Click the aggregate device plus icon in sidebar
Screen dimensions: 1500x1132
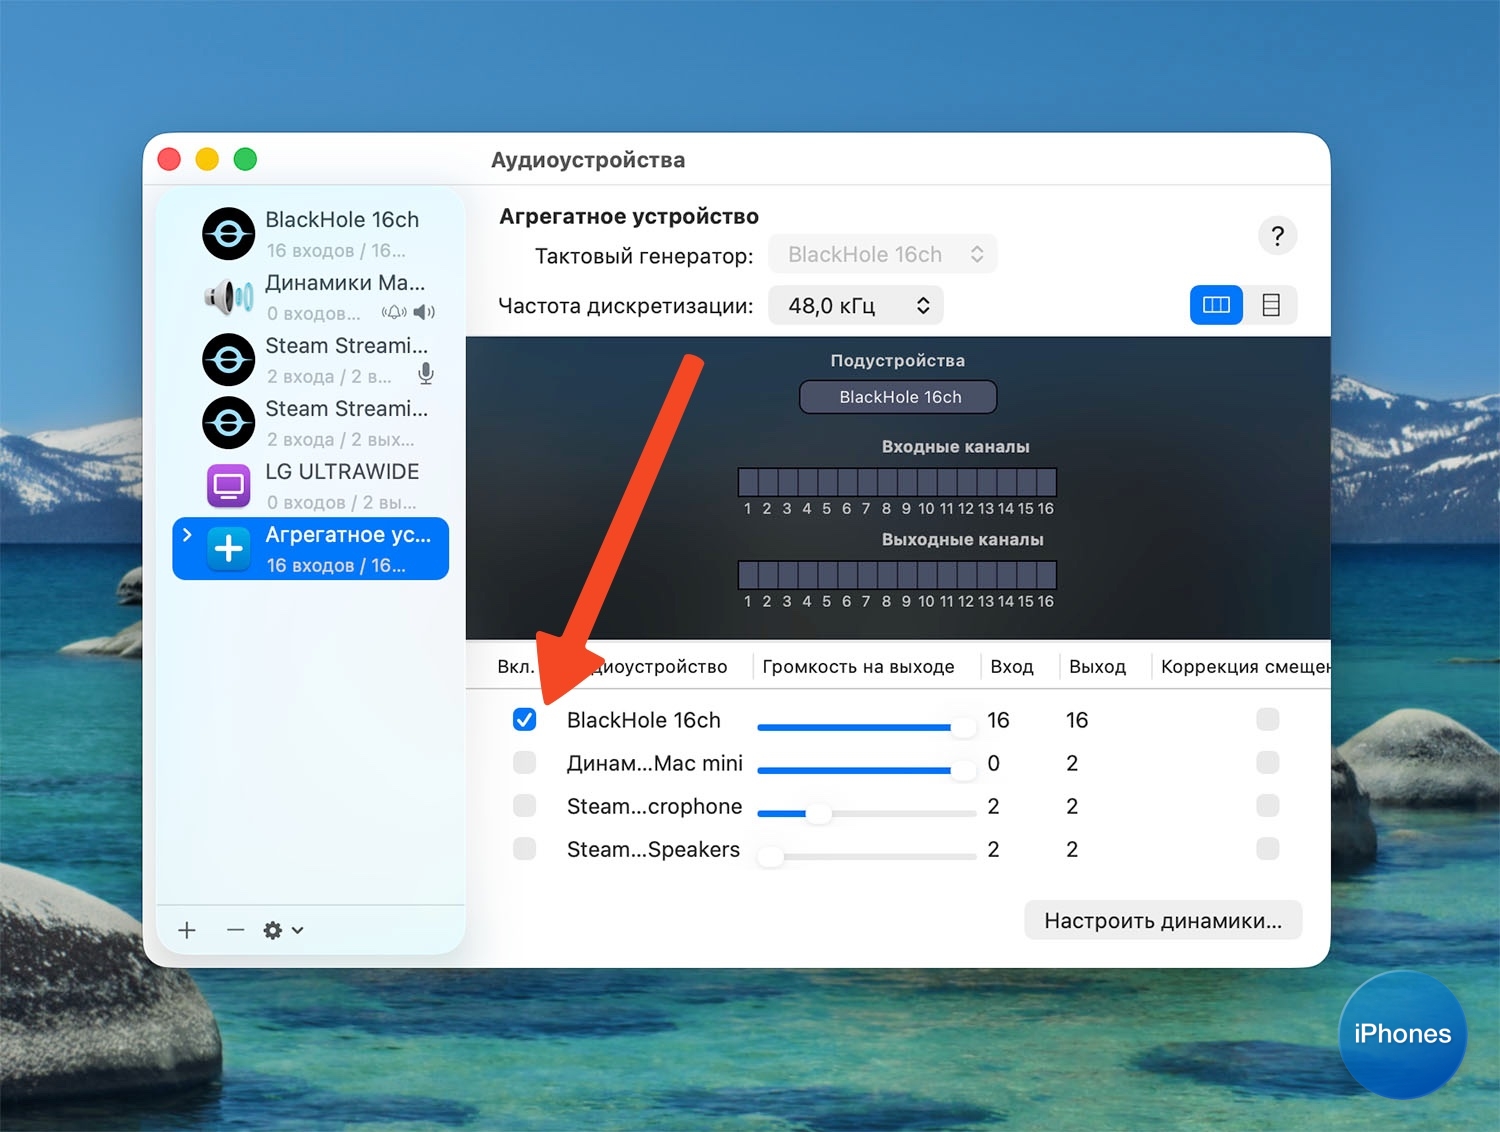(228, 548)
